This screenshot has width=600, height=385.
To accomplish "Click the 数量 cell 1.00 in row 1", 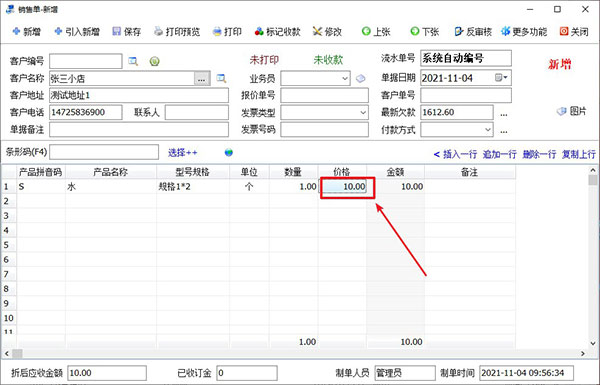I will pos(293,187).
